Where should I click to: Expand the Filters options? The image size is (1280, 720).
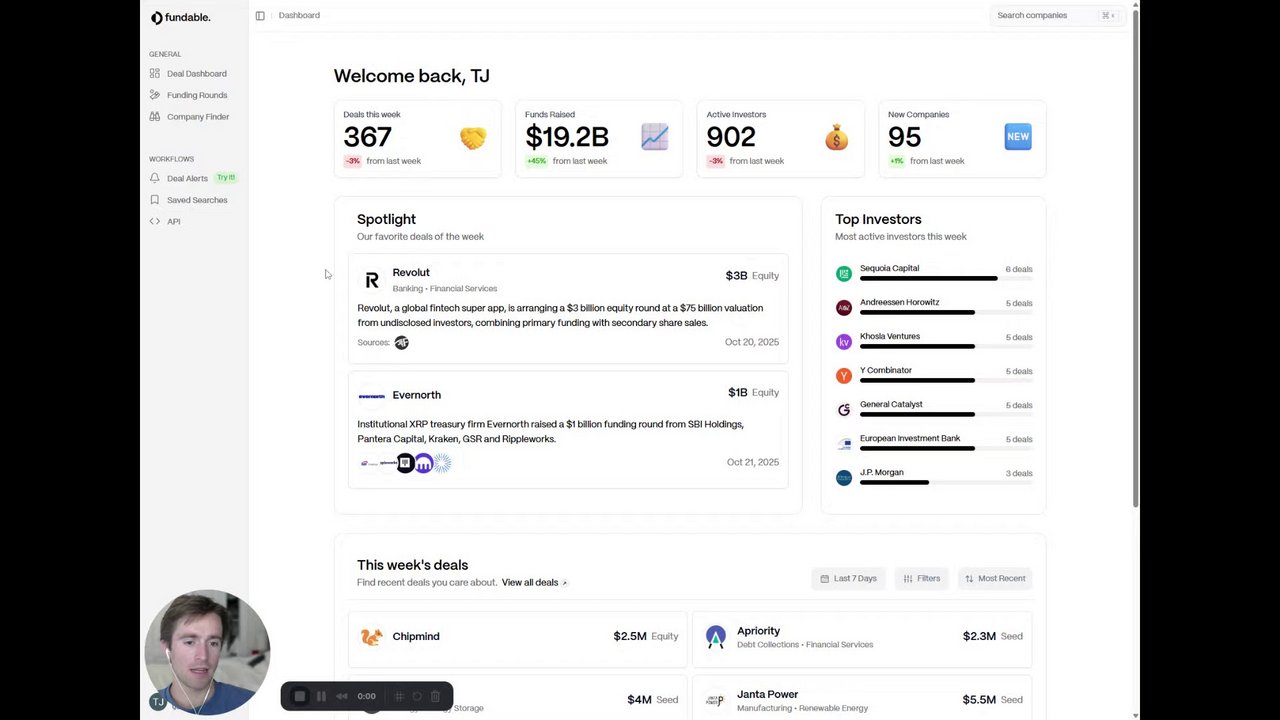[x=921, y=578]
